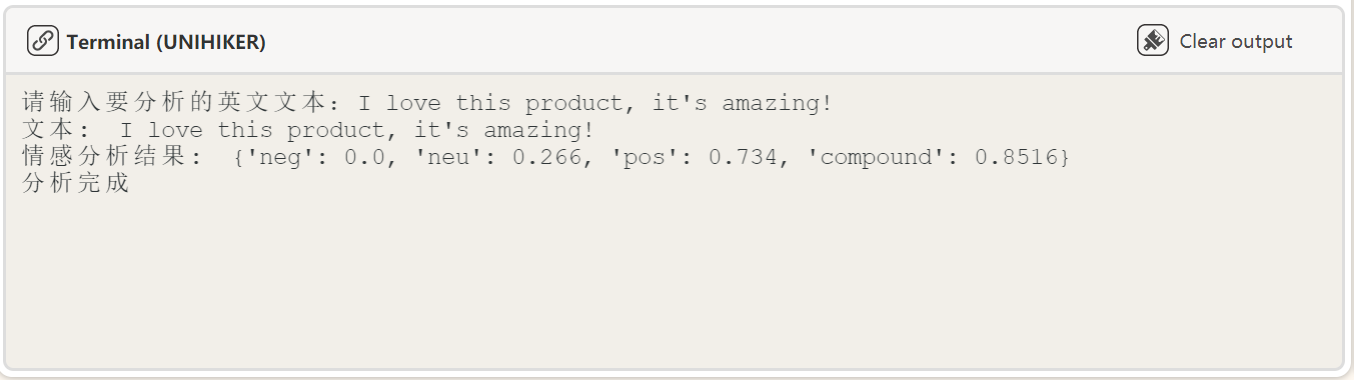Click the second output line starting 文本
The height and width of the screenshot is (380, 1354).
tap(308, 130)
